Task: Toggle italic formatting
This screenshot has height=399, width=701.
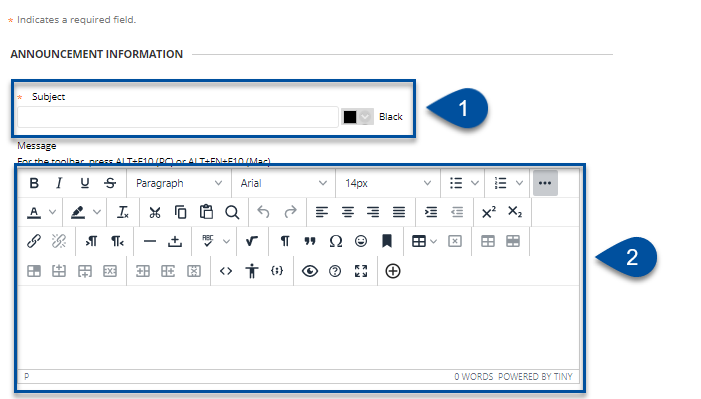Action: point(59,183)
